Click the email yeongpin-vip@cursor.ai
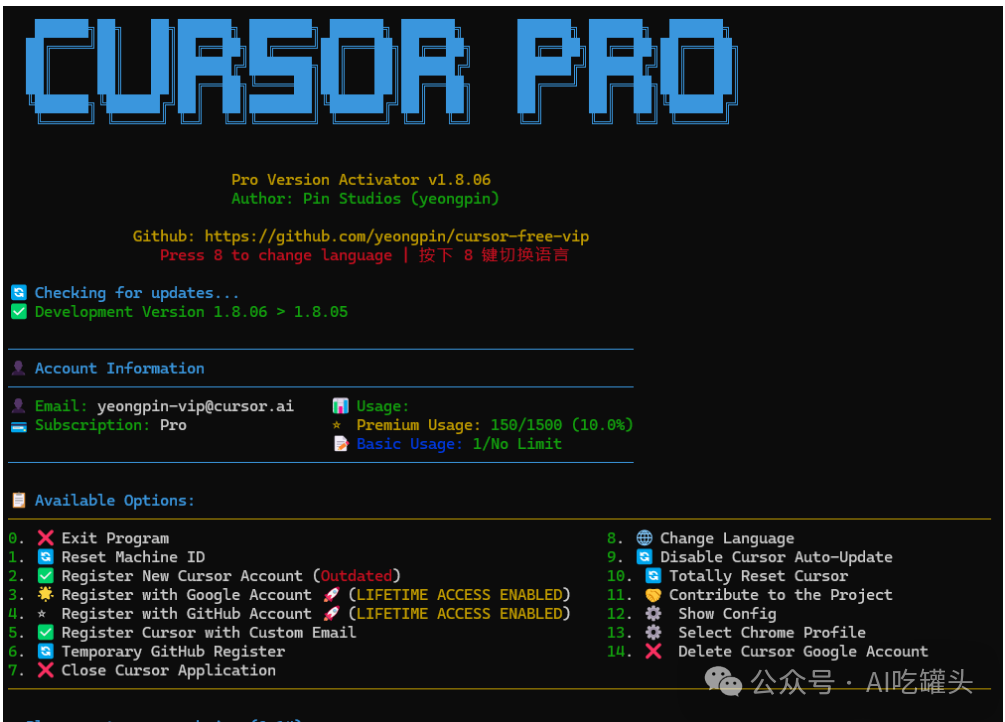Viewport: 1005px width, 722px height. [x=195, y=407]
